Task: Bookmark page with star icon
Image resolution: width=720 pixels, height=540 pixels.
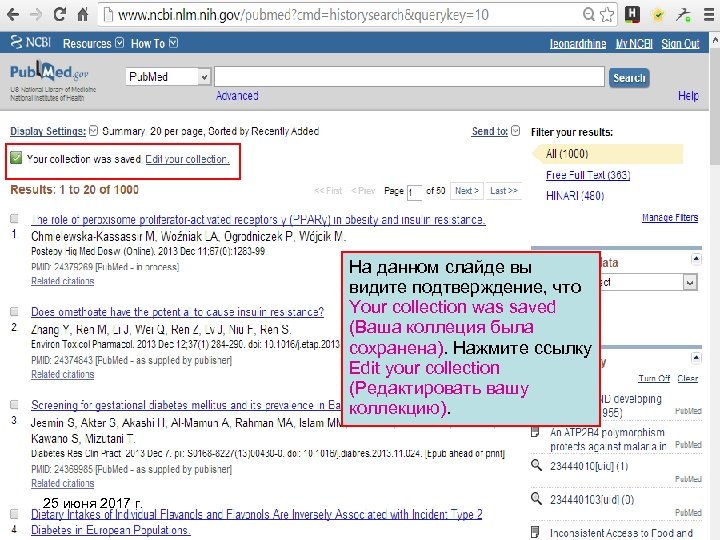Action: coord(607,15)
